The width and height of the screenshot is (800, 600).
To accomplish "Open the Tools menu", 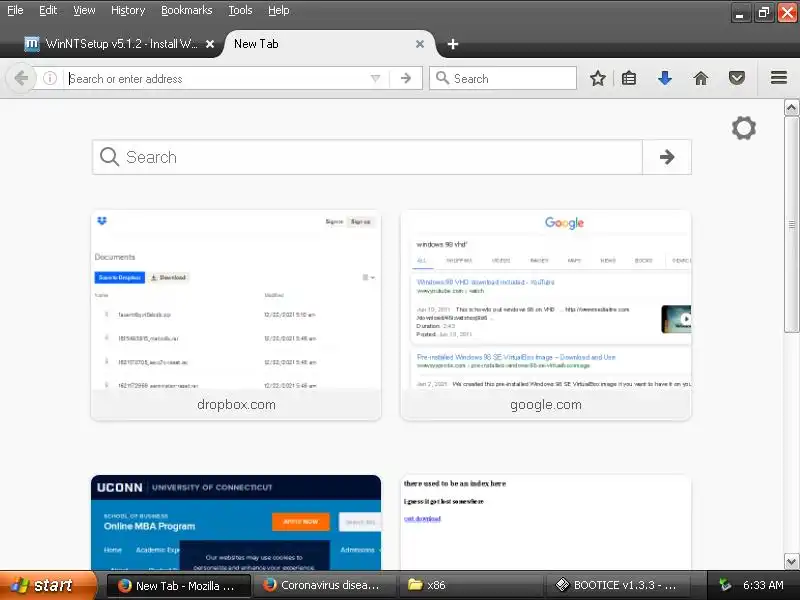I will (x=240, y=10).
